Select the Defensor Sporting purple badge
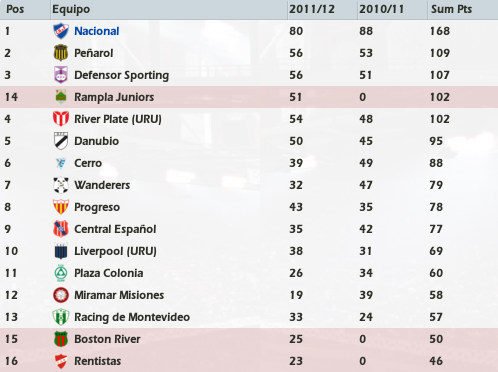This screenshot has width=498, height=372. [61, 75]
